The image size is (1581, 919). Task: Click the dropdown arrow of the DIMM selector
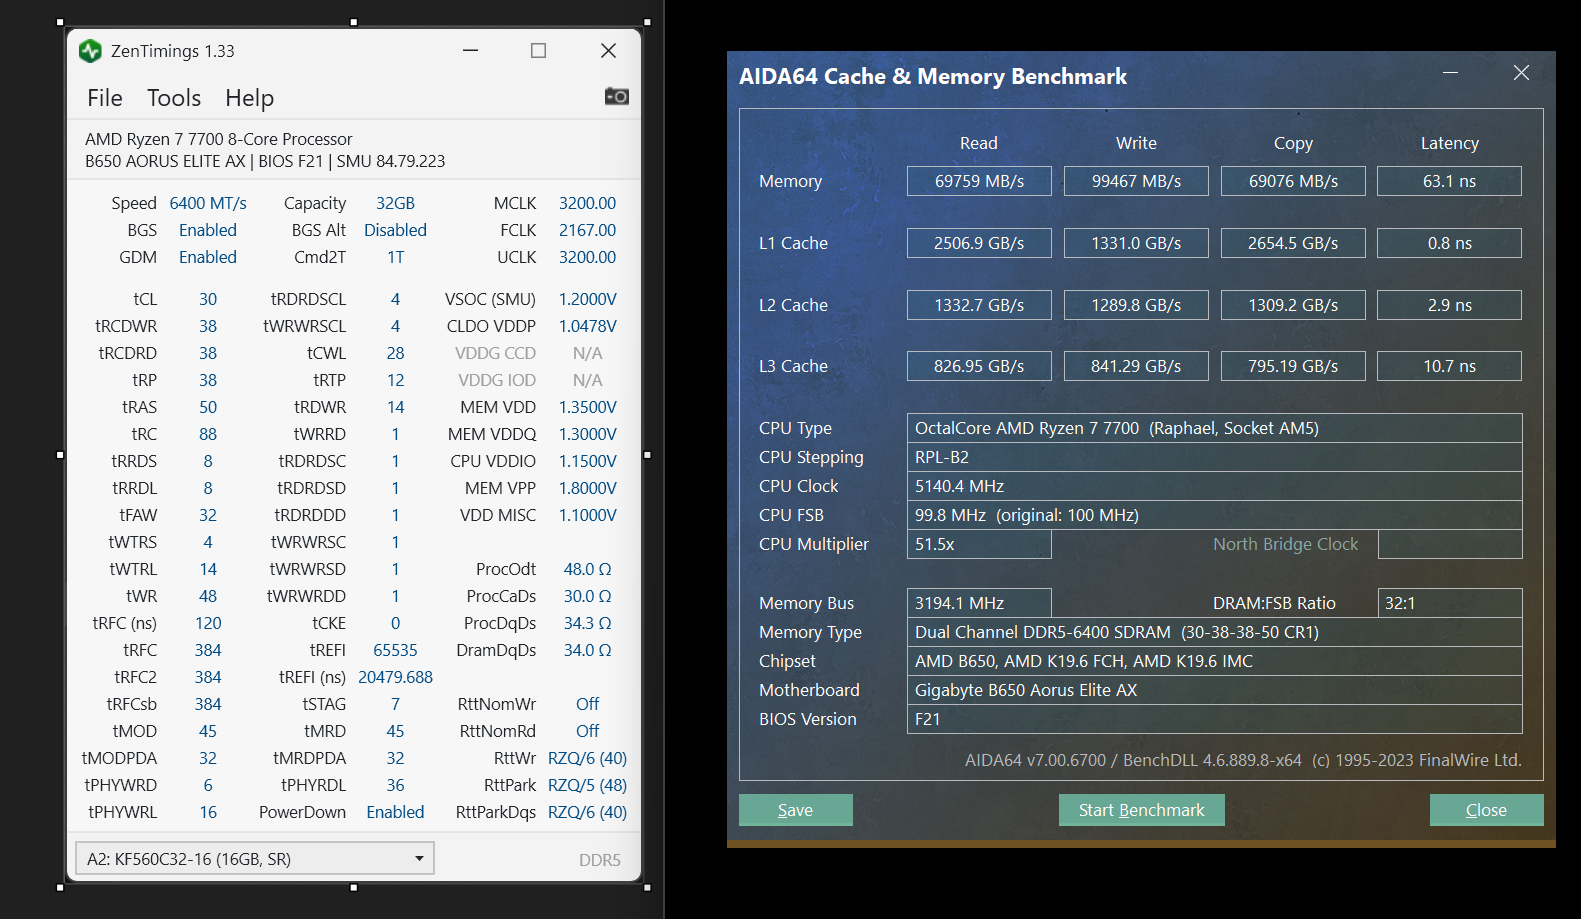click(x=419, y=859)
